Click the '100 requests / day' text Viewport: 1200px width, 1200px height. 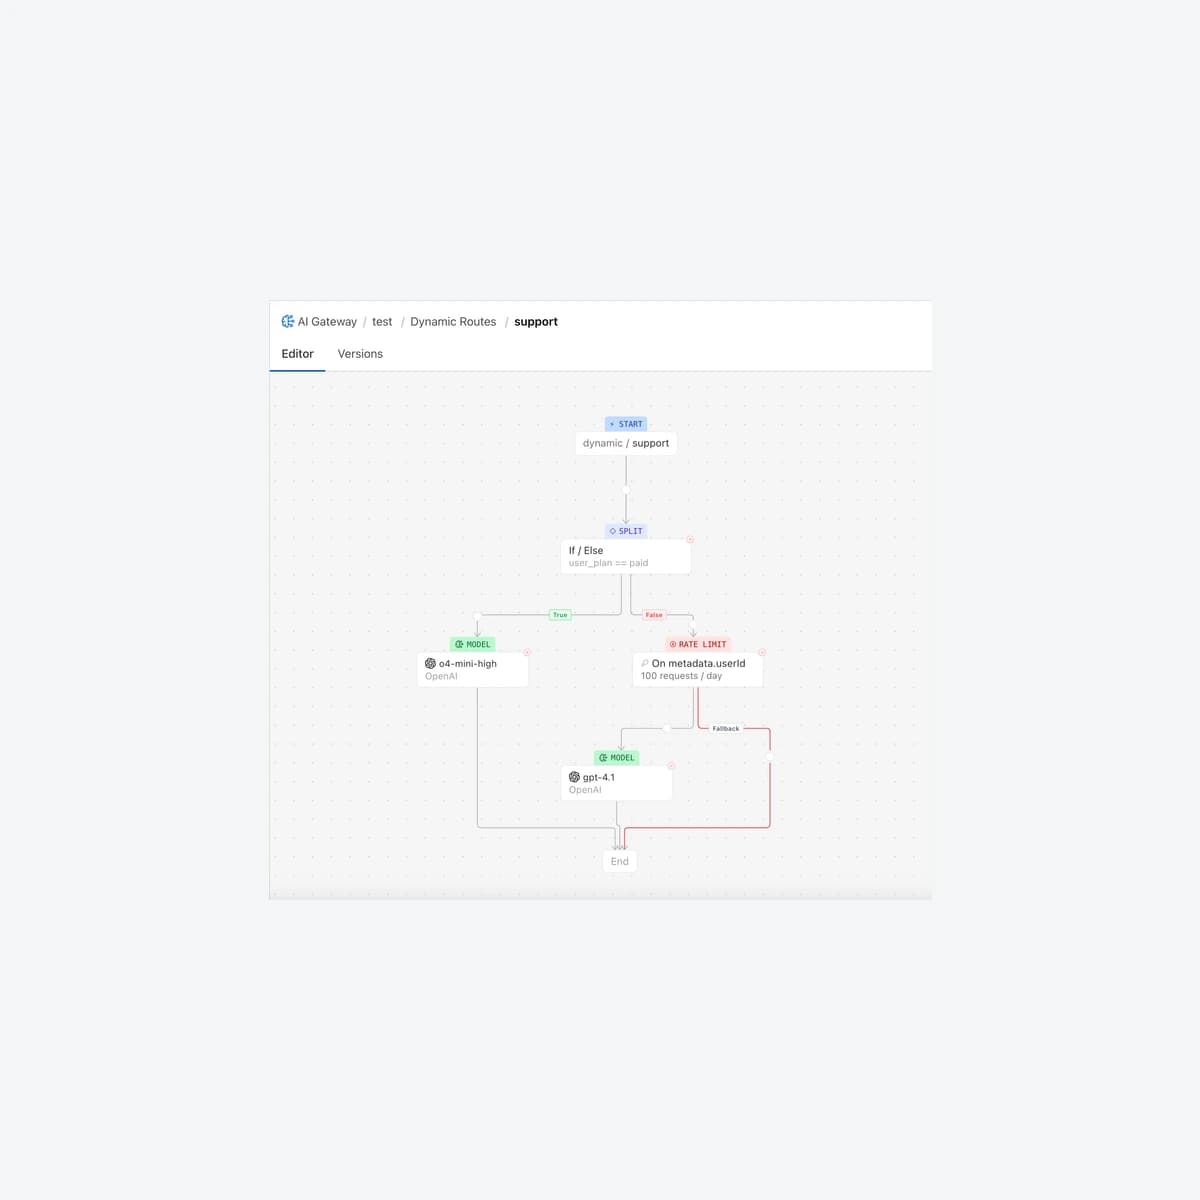[681, 676]
